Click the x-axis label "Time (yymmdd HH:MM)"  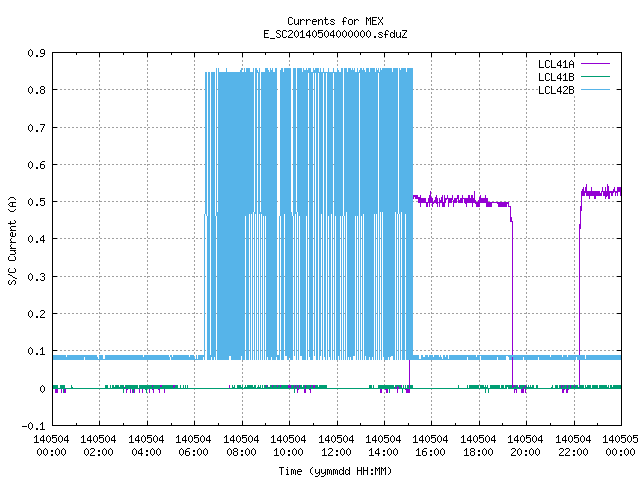[335, 471]
